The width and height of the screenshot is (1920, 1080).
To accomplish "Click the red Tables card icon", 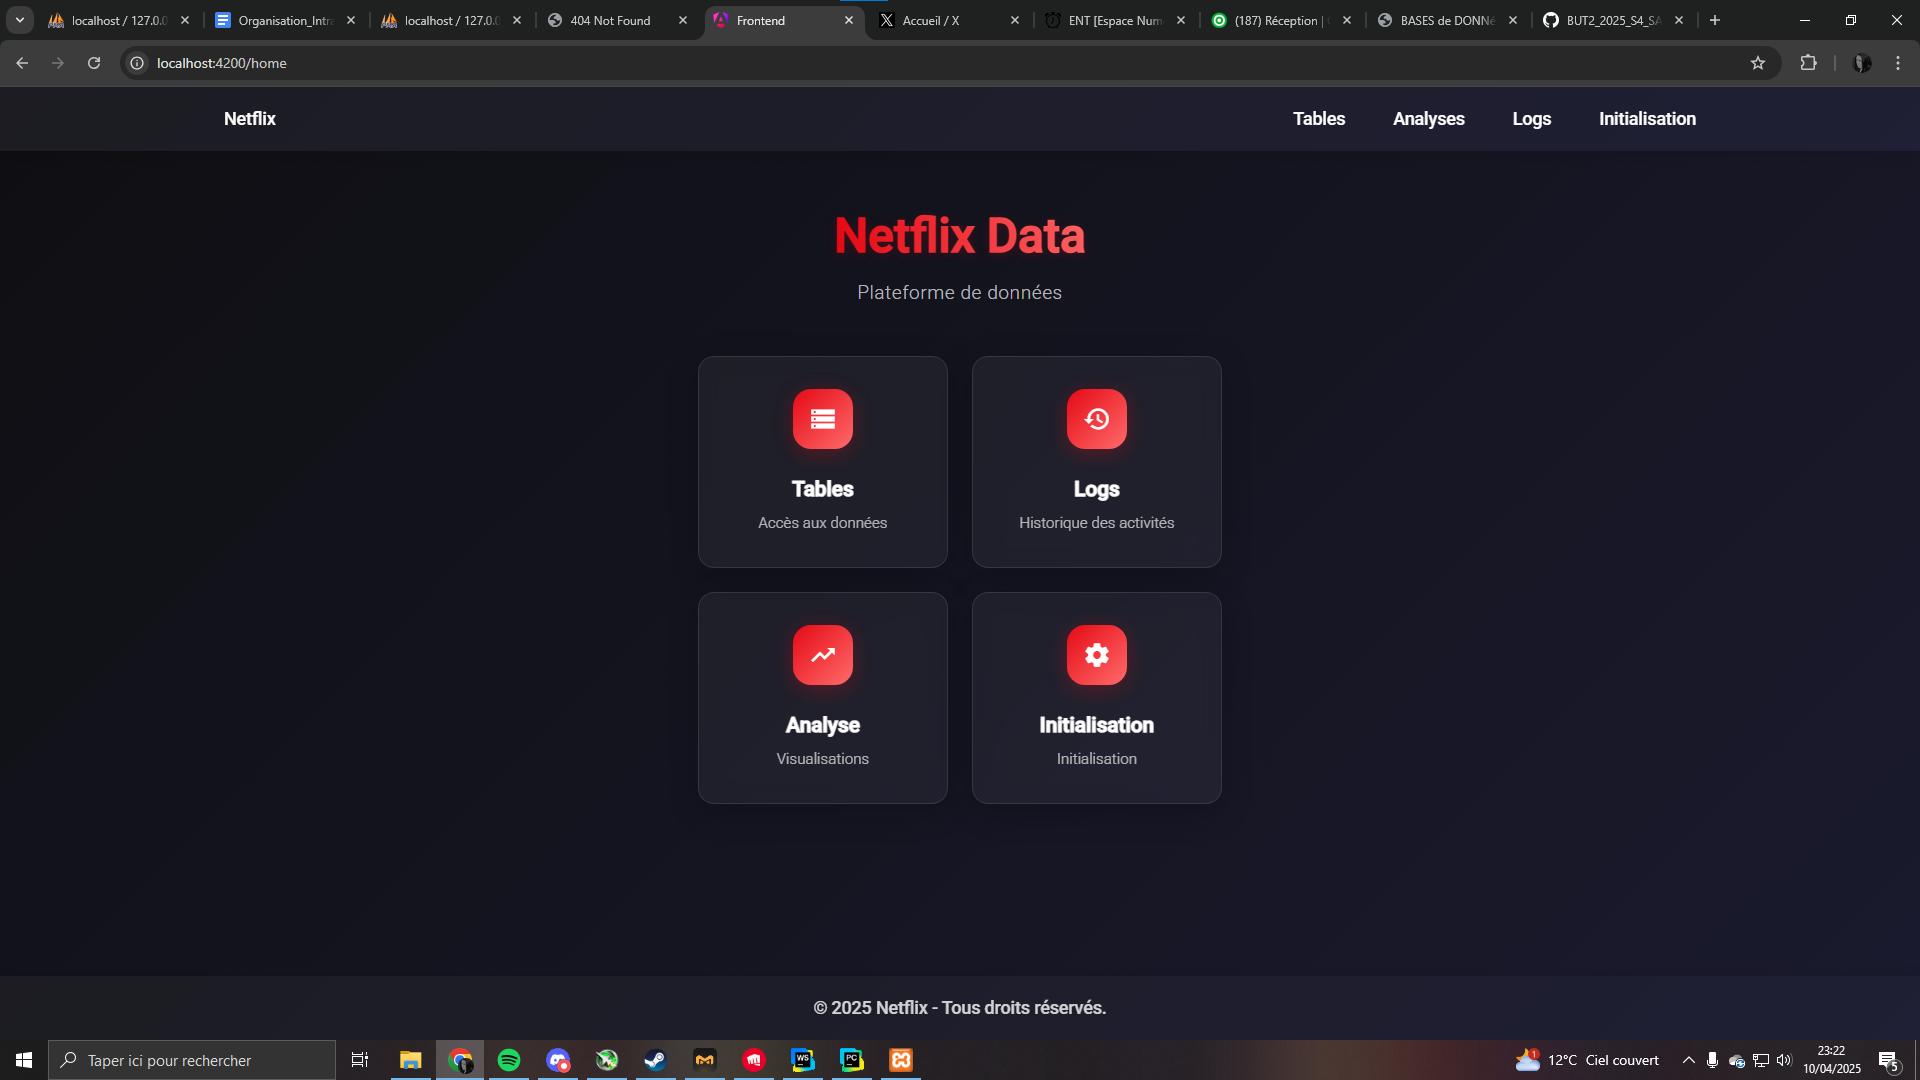I will 823,419.
